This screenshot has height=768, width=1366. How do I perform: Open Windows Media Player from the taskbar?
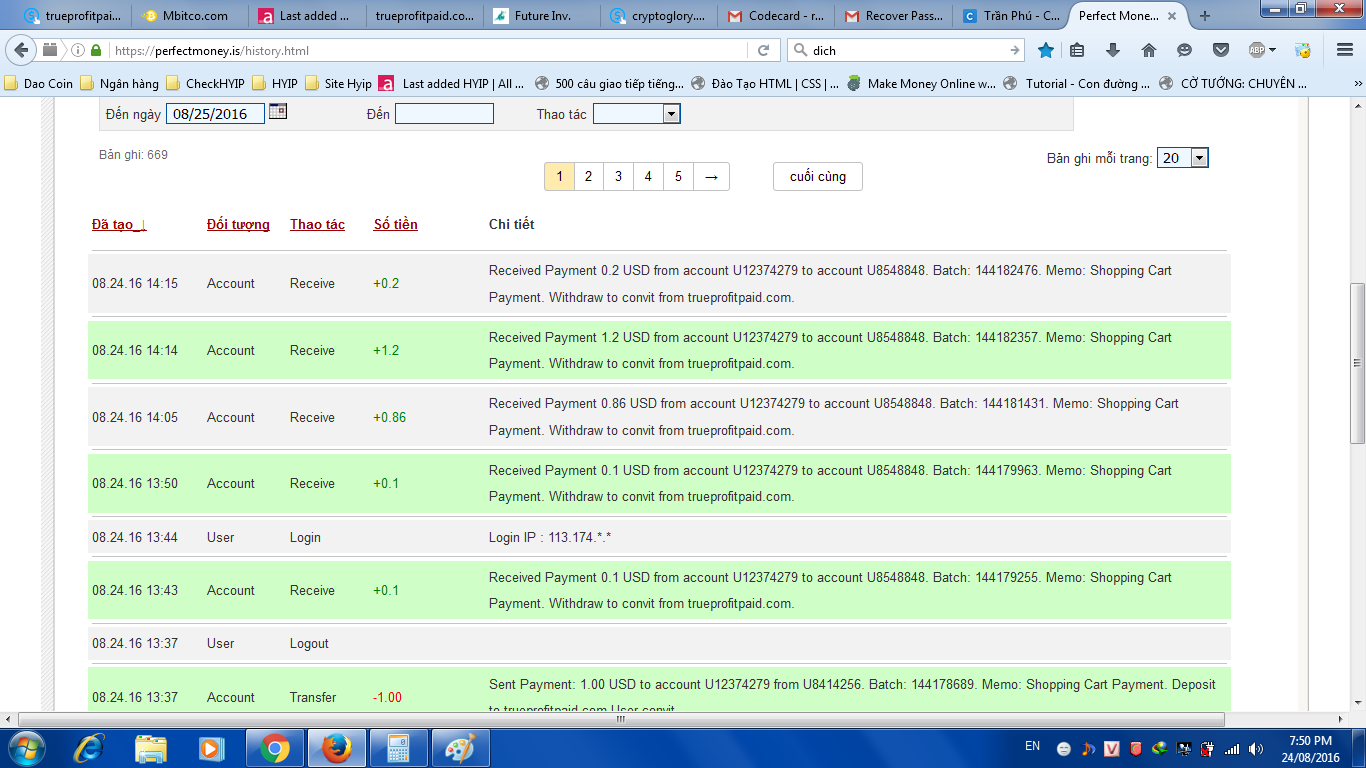tap(211, 748)
